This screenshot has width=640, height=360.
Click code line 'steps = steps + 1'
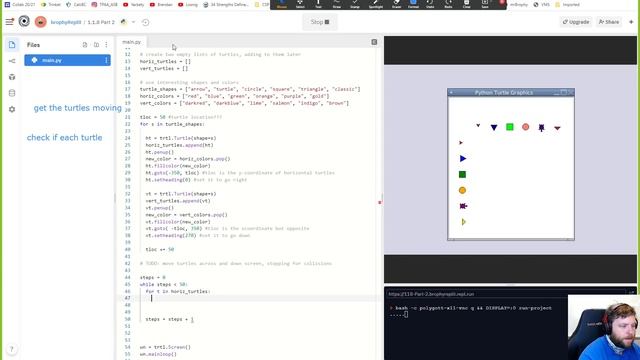point(169,319)
